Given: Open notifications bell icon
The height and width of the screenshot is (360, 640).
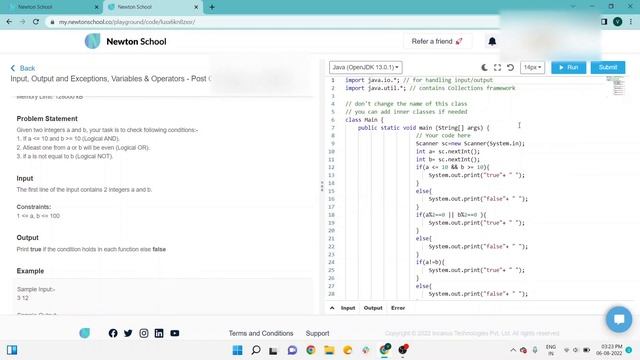Looking at the screenshot, I should pos(492,41).
